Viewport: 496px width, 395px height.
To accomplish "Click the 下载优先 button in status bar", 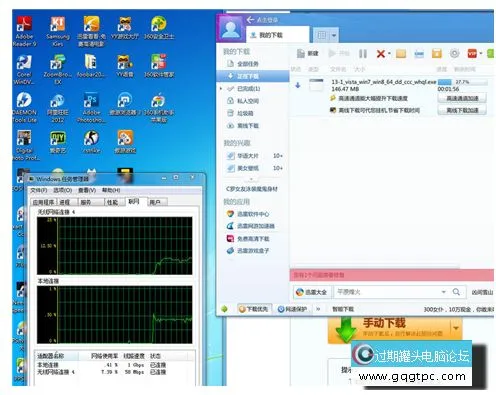I will pos(254,309).
